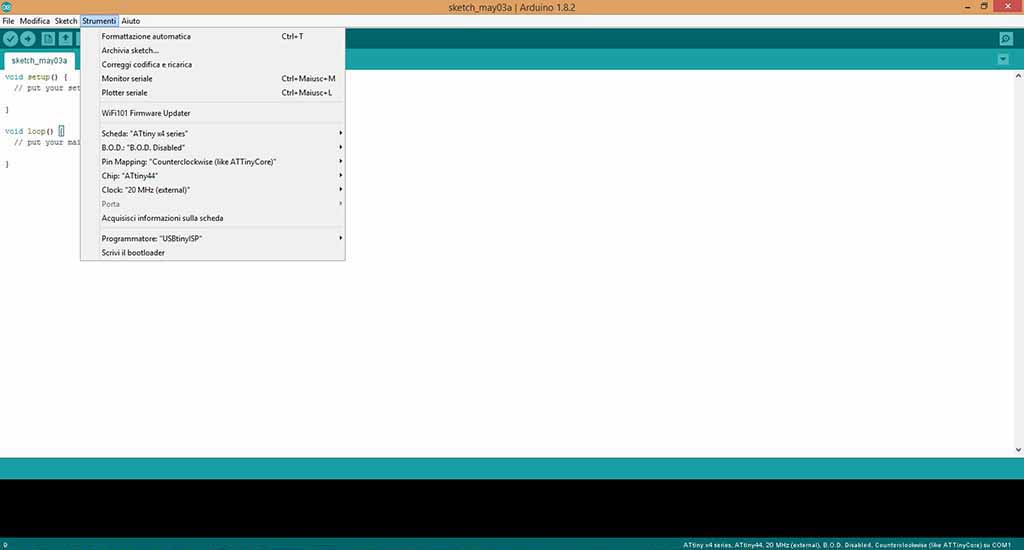
Task: Click the void setup() code line
Action: [x=37, y=77]
